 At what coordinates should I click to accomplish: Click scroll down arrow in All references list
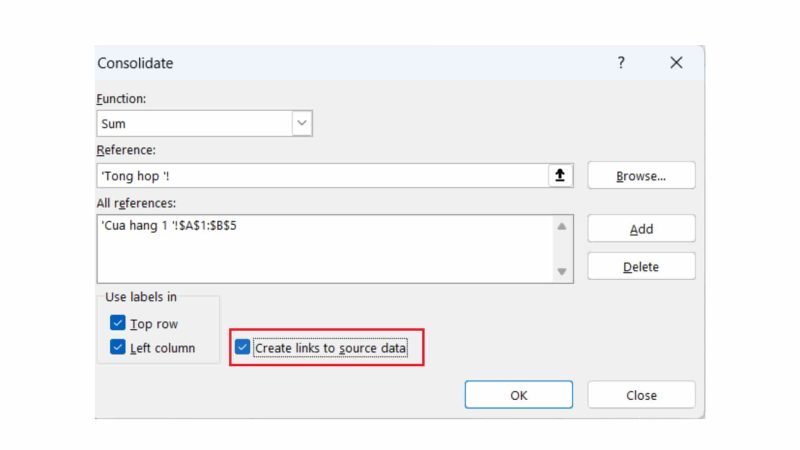562,271
